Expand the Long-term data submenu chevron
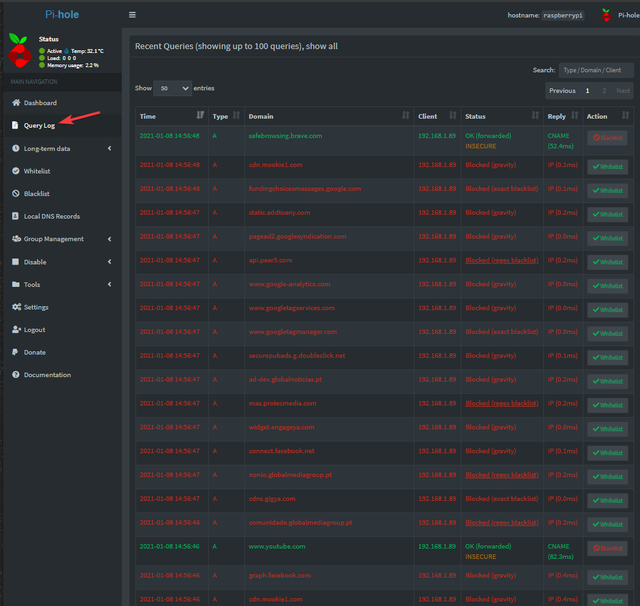Image resolution: width=640 pixels, height=606 pixels. (109, 148)
